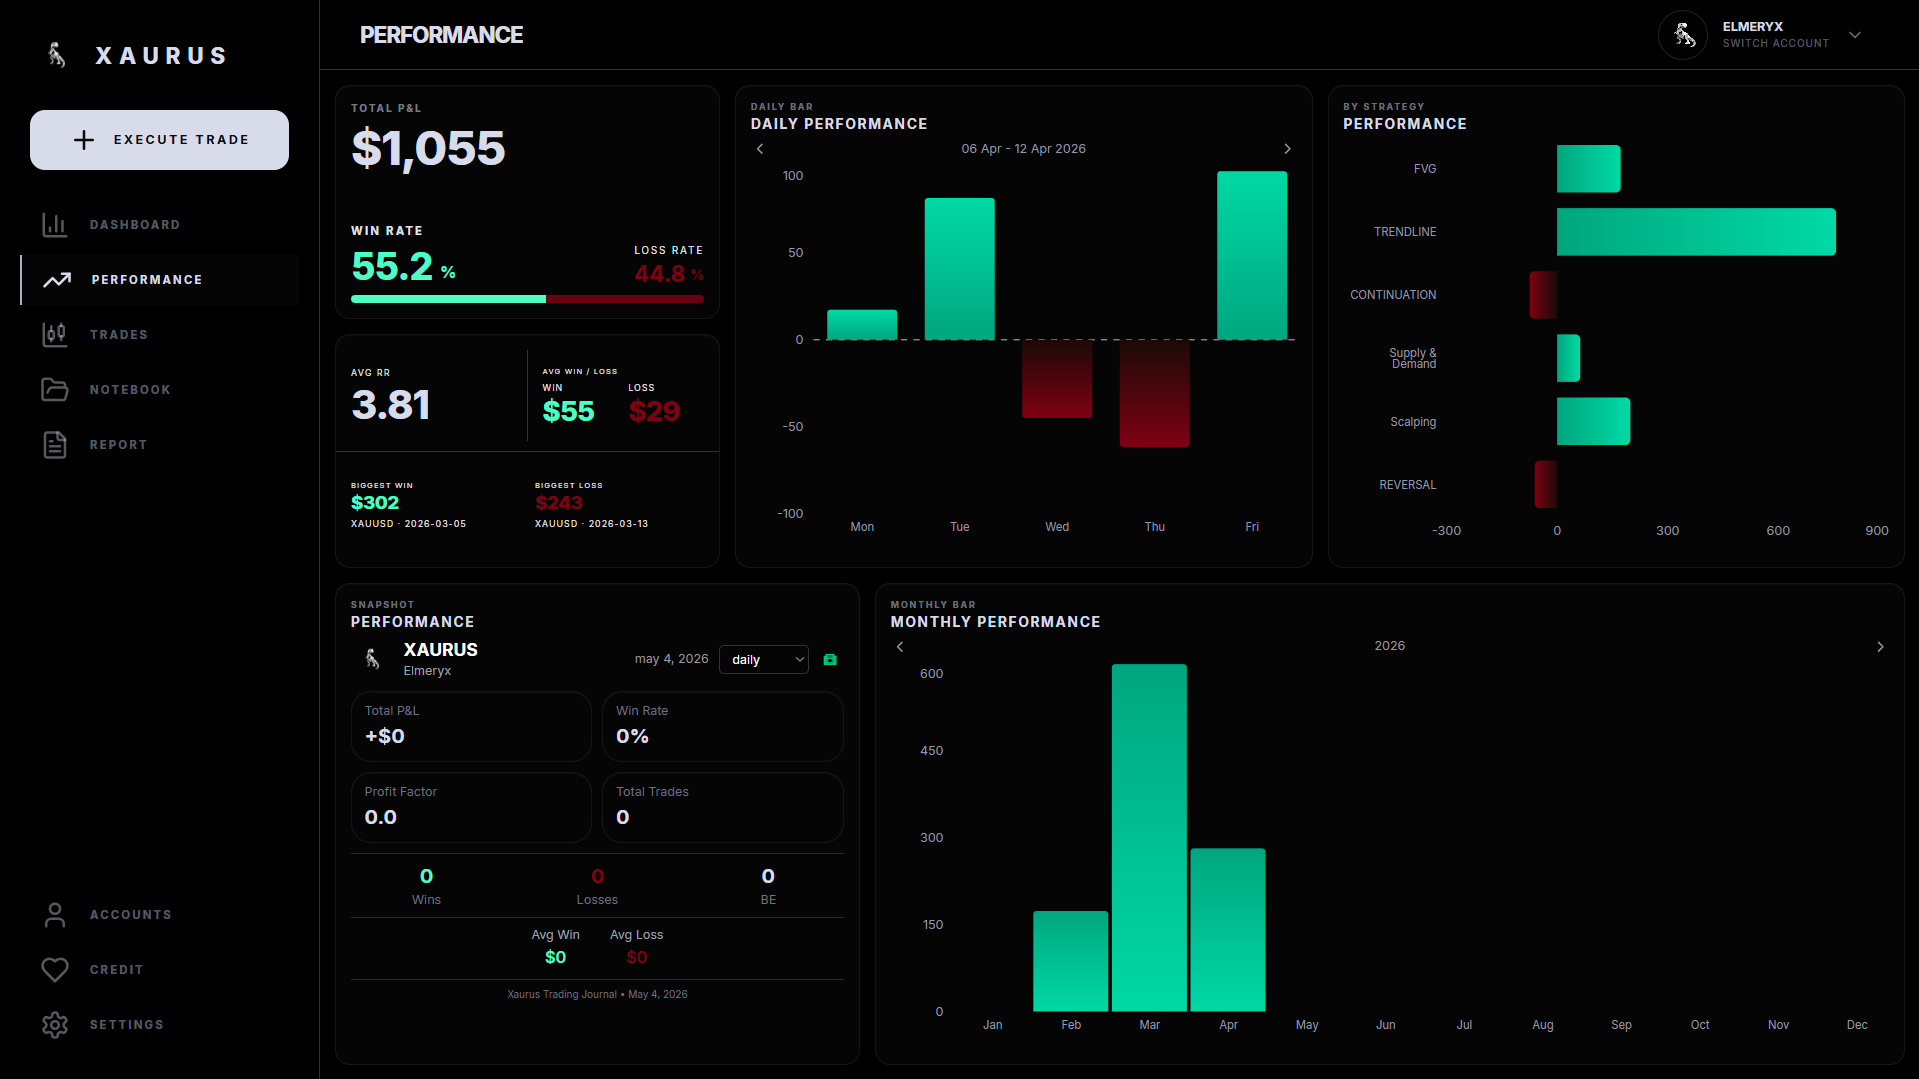Click the green snapshot save icon
Viewport: 1919px width, 1079px height.
click(830, 660)
